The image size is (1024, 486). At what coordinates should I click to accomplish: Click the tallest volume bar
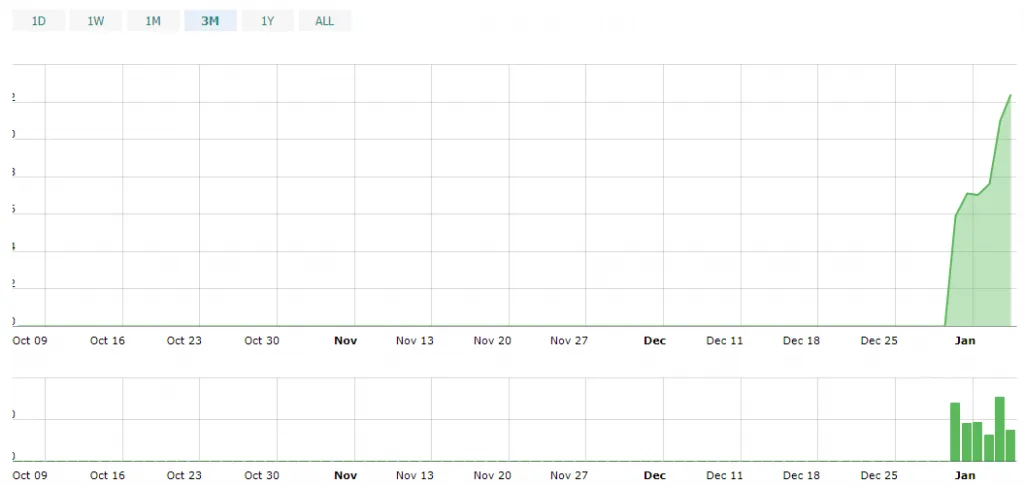click(999, 429)
